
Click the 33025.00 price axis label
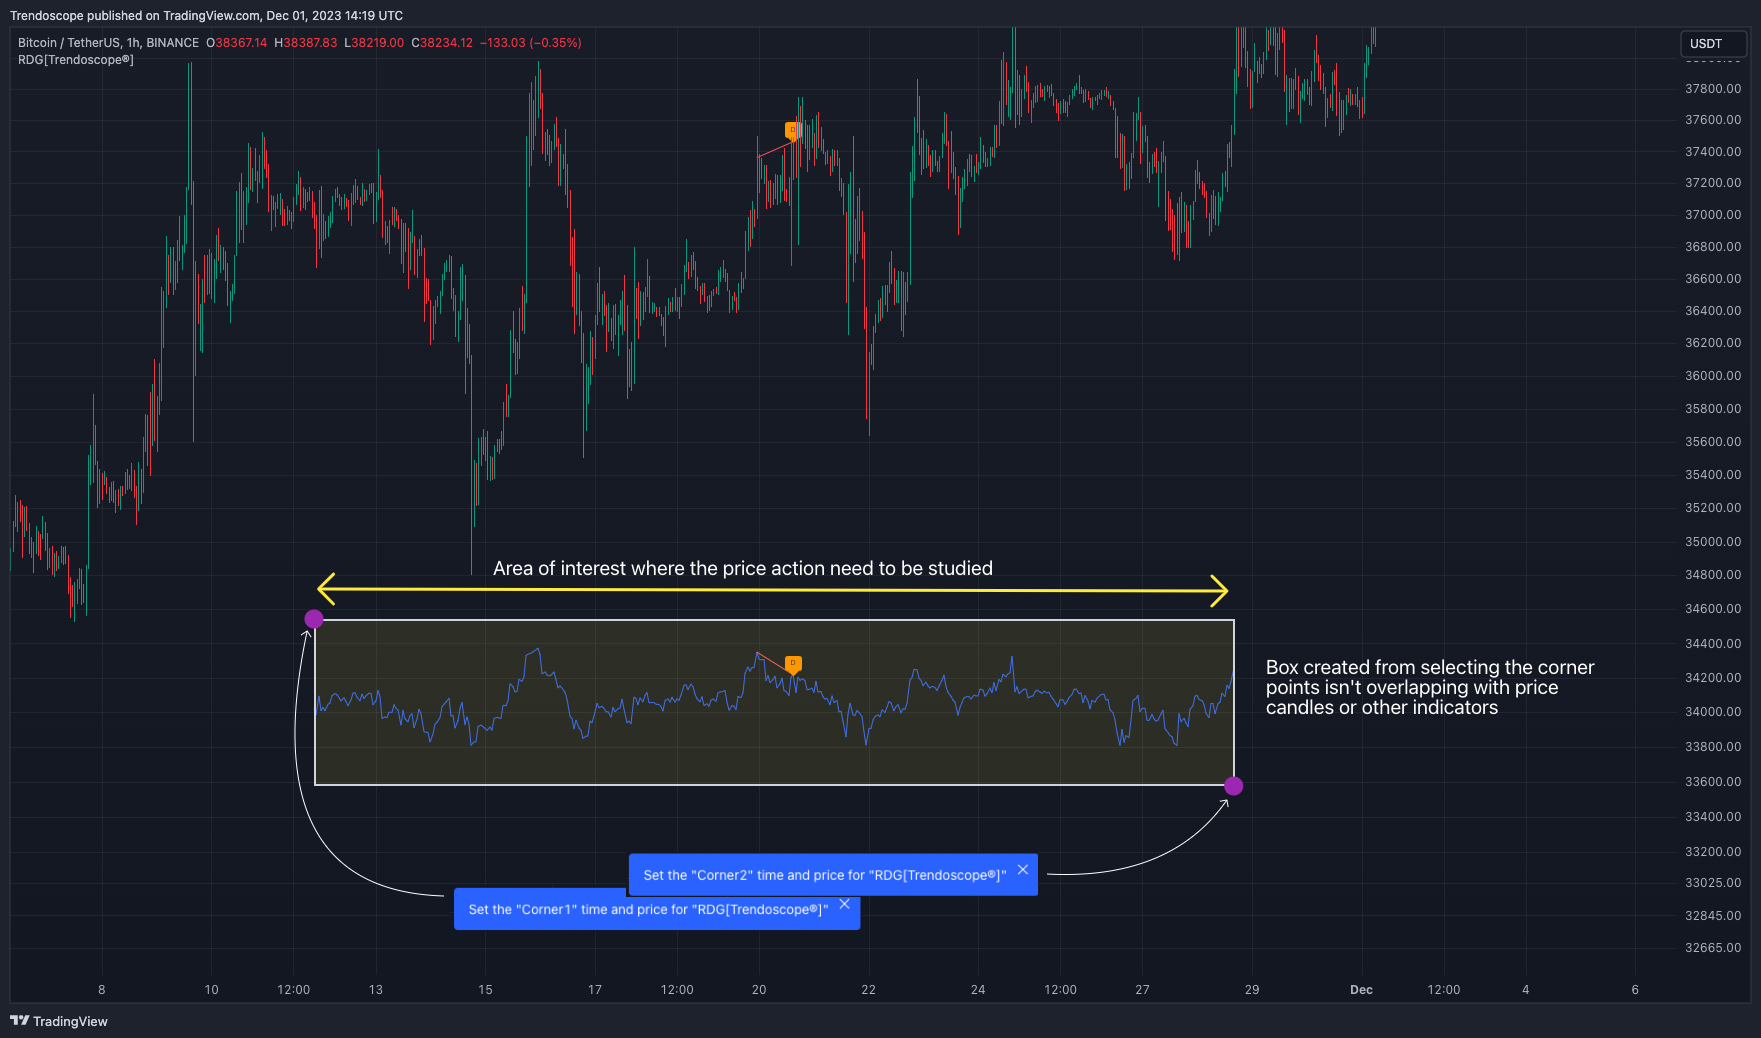point(1713,883)
